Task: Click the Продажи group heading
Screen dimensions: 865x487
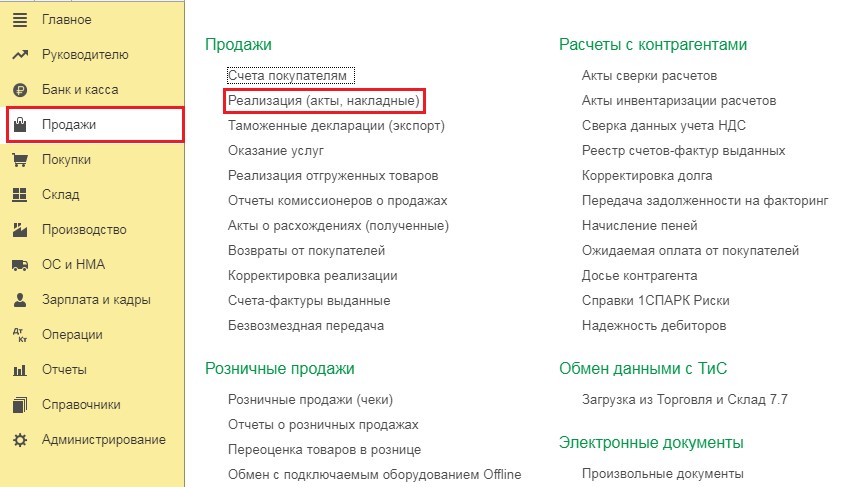Action: point(238,45)
